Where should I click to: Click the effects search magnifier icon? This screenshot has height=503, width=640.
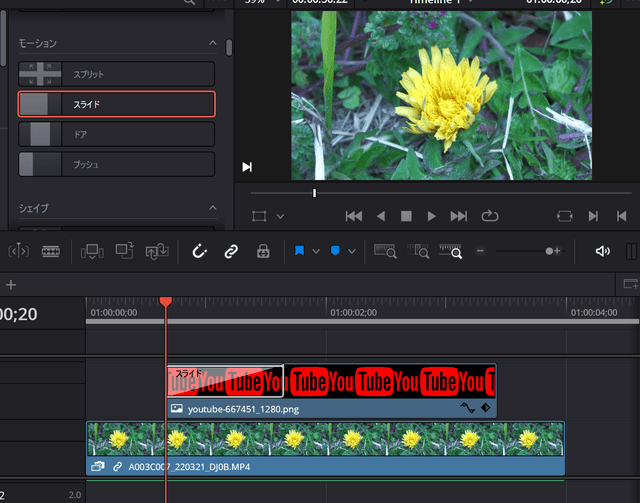pos(189,2)
